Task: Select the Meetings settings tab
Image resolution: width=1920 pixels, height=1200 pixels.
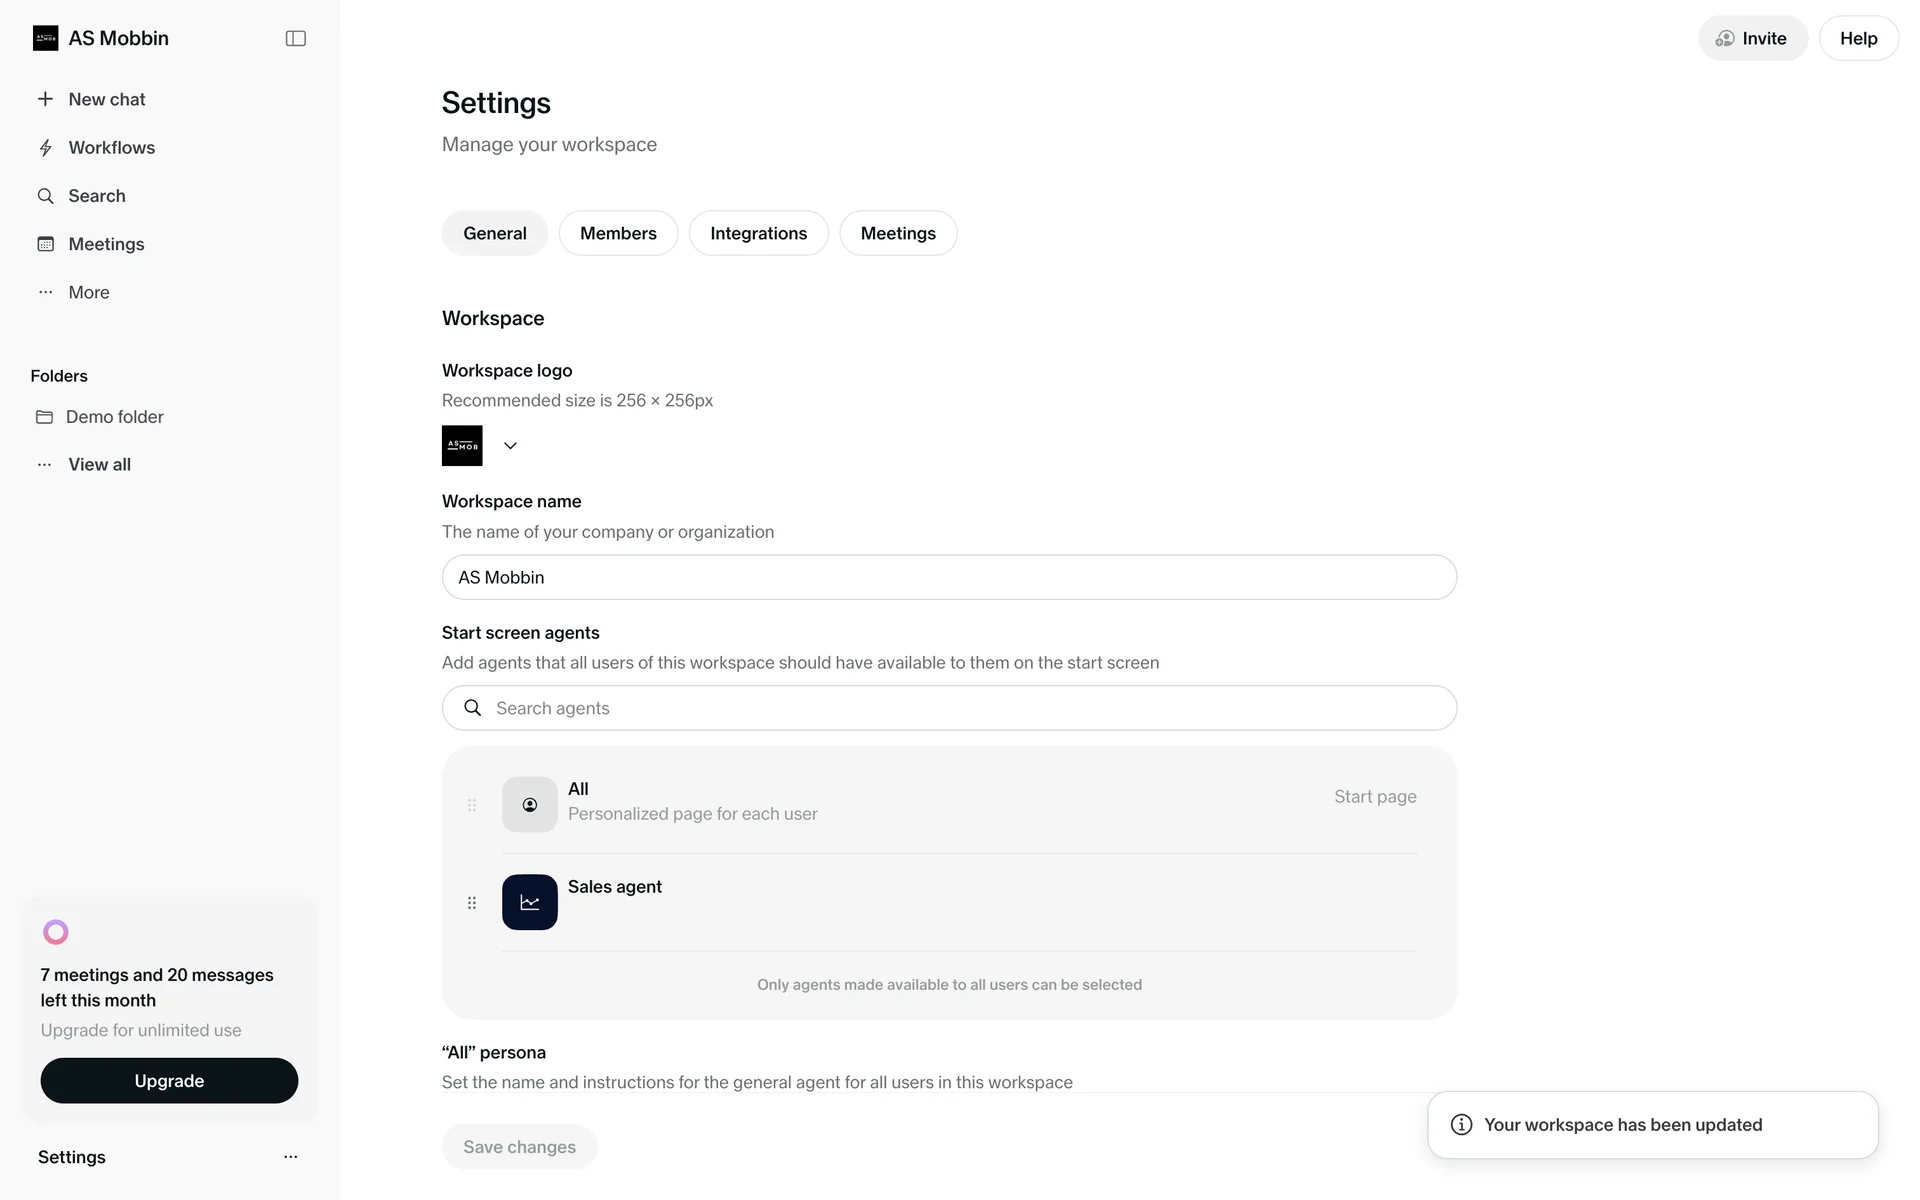Action: click(x=898, y=233)
